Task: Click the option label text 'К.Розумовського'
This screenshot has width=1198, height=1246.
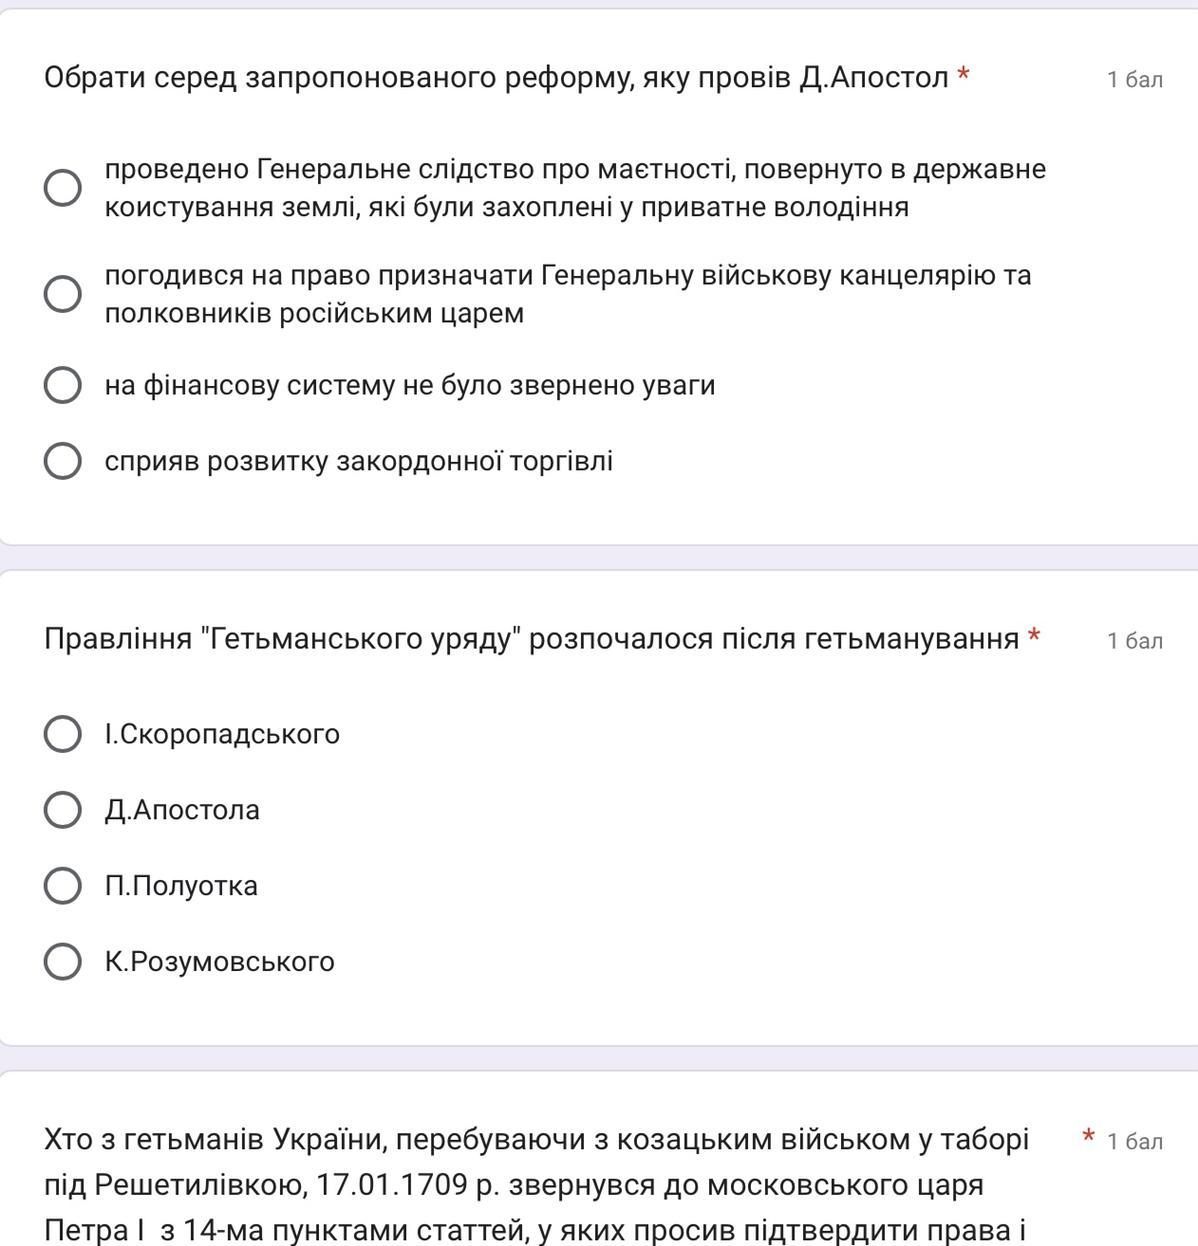Action: [219, 962]
